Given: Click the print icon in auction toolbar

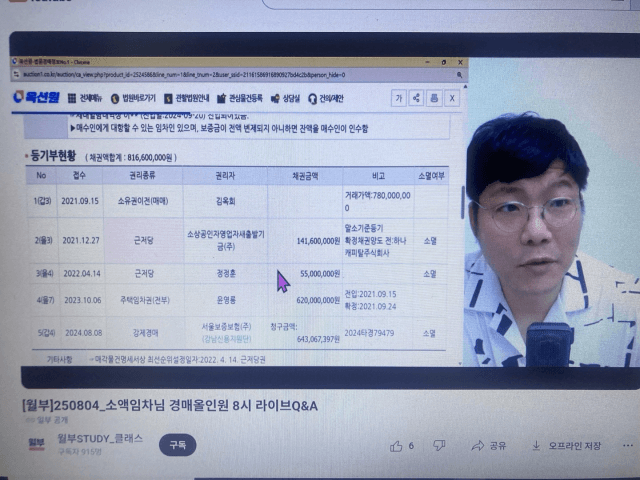Looking at the screenshot, I should pyautogui.click(x=434, y=98).
